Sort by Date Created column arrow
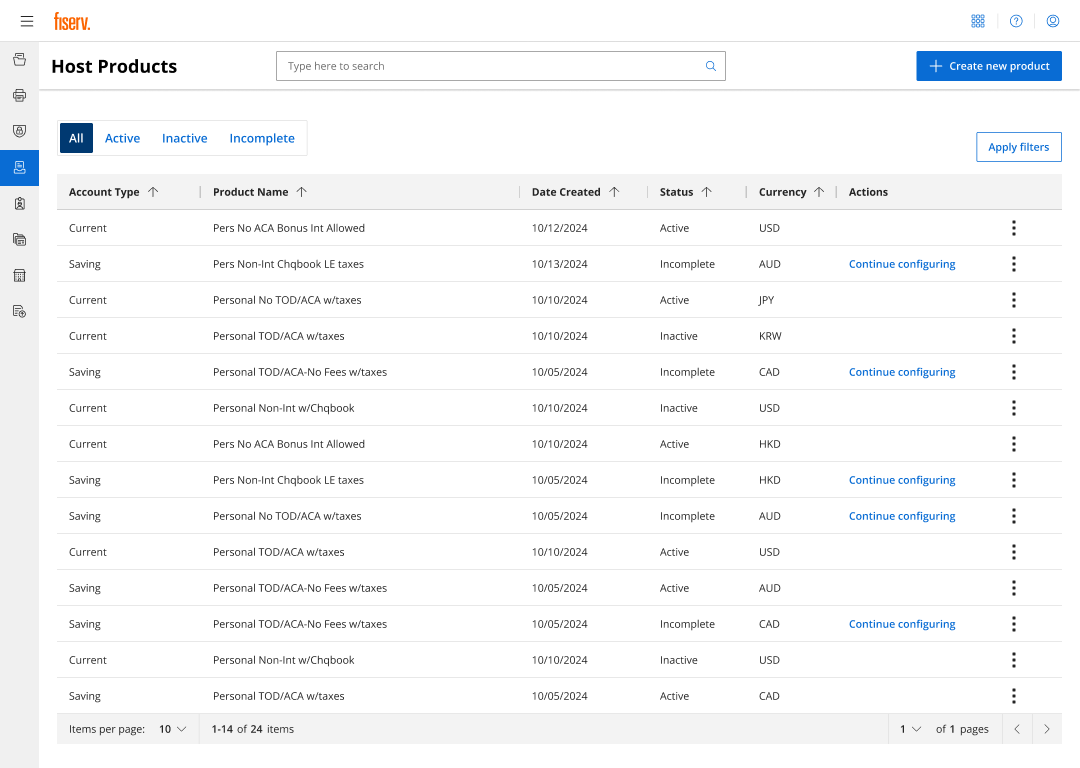 (x=614, y=192)
